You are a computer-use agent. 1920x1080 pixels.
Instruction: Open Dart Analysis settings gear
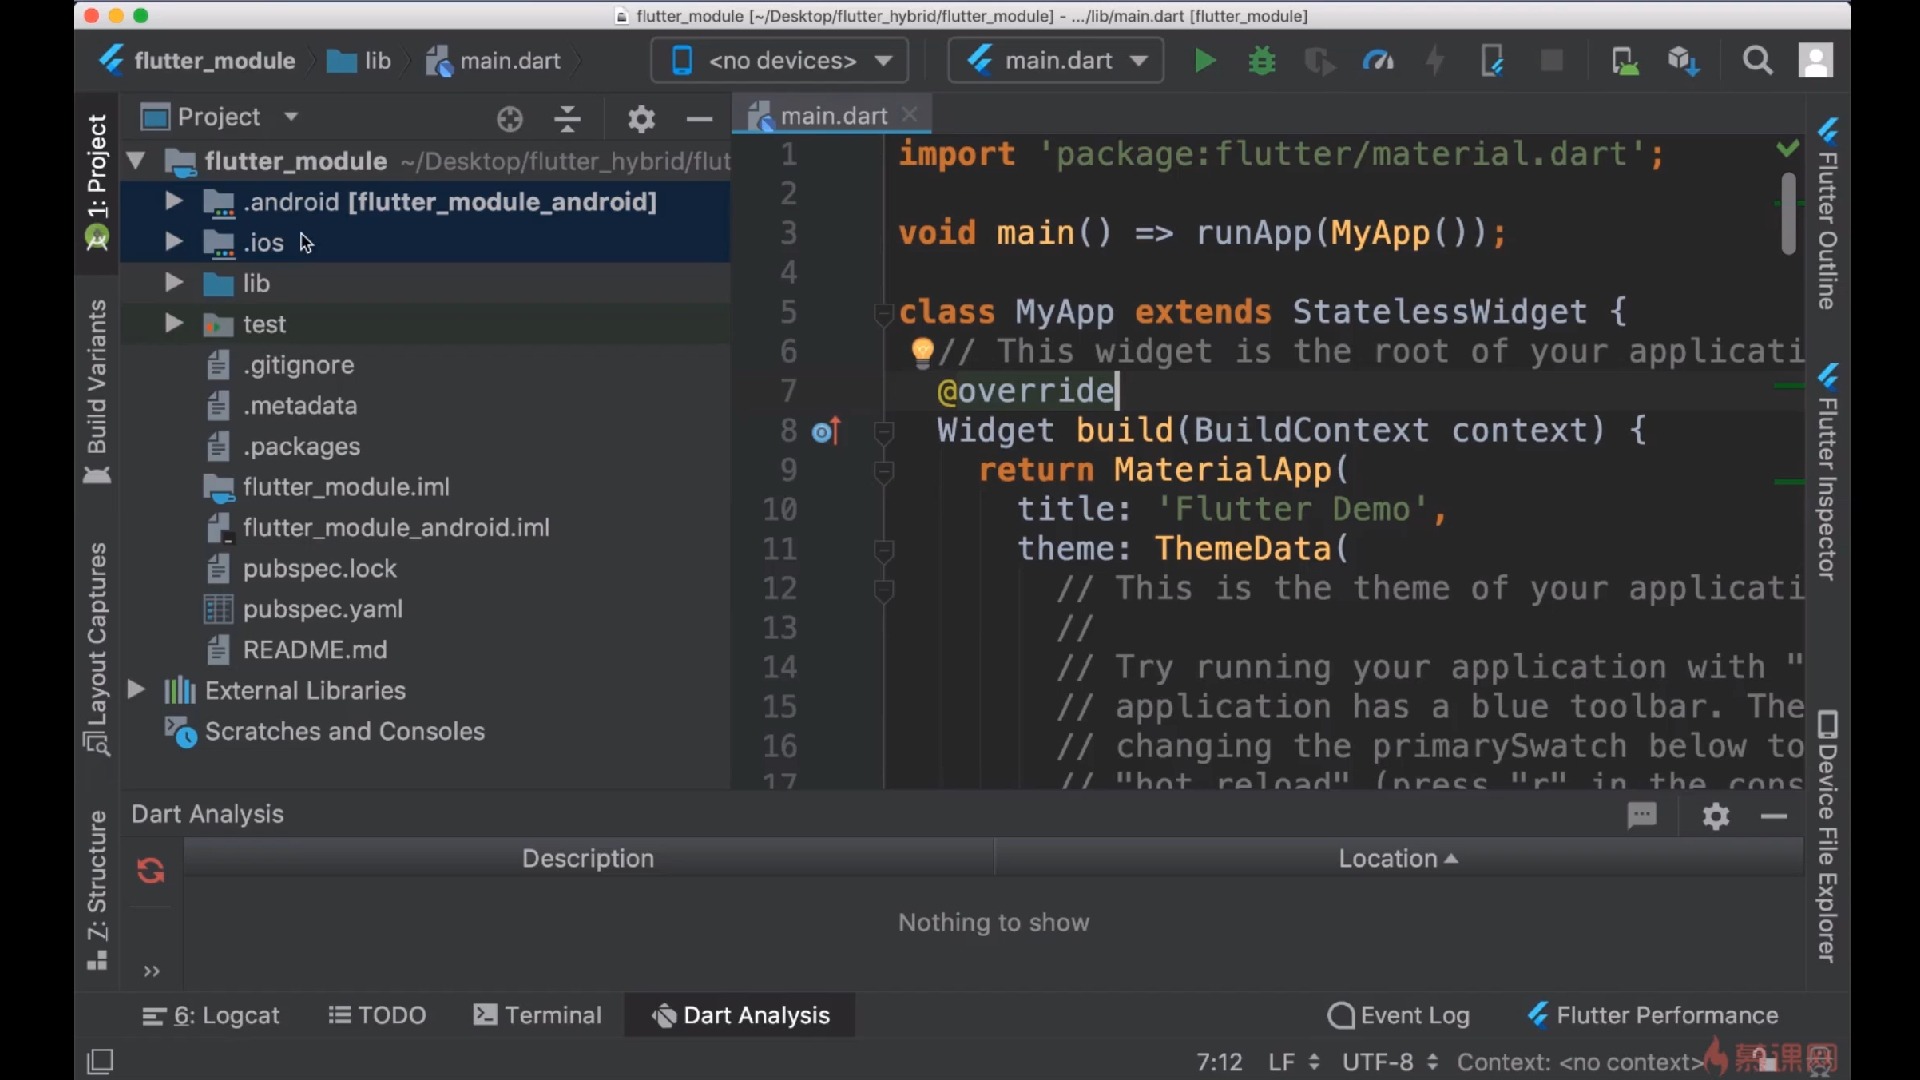(x=1716, y=817)
